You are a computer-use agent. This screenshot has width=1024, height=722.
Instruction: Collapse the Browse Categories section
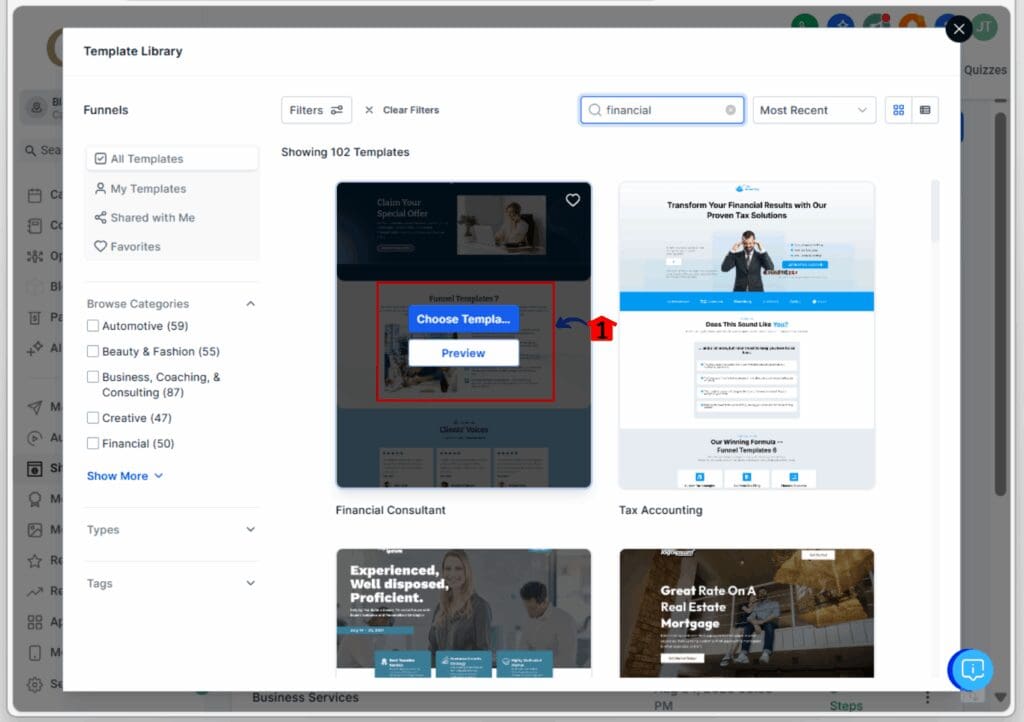pos(250,303)
